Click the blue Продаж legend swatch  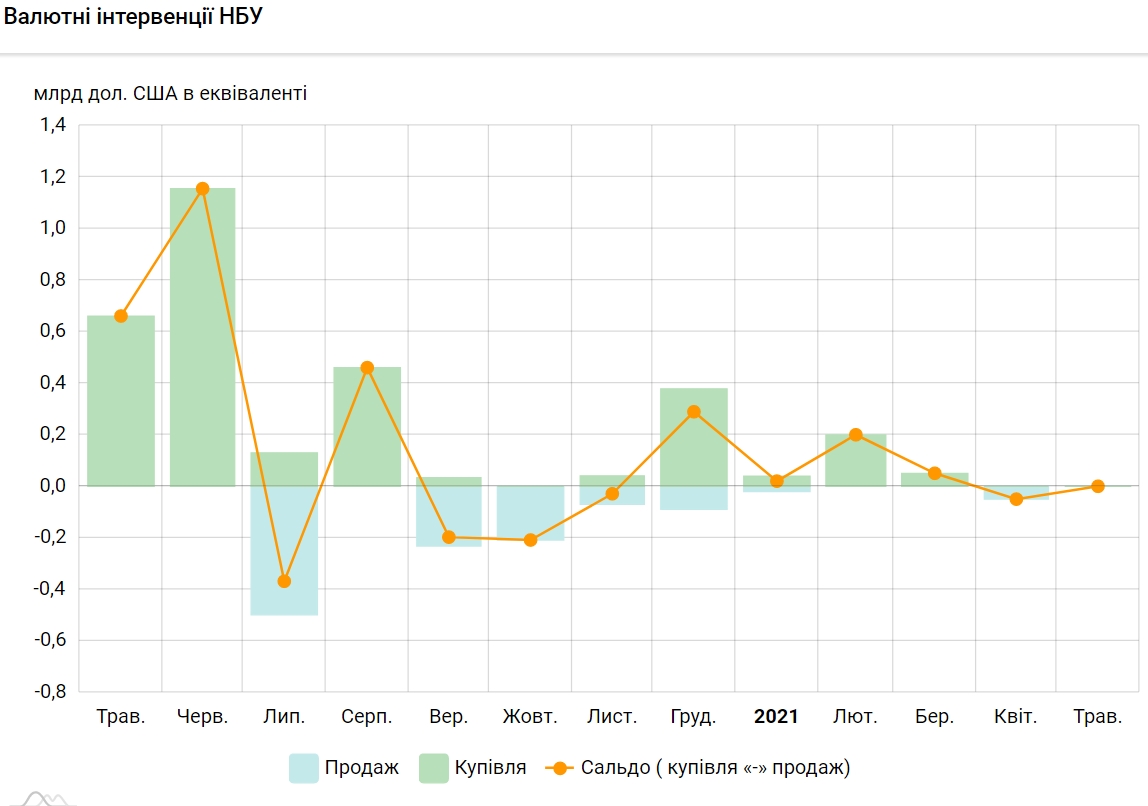pyautogui.click(x=304, y=768)
